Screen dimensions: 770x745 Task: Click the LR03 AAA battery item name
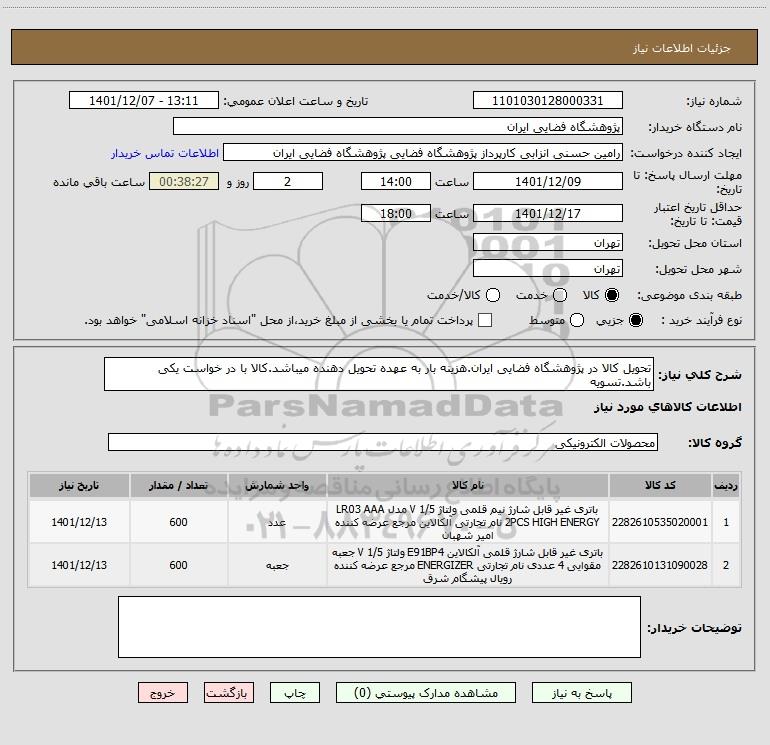pos(468,522)
